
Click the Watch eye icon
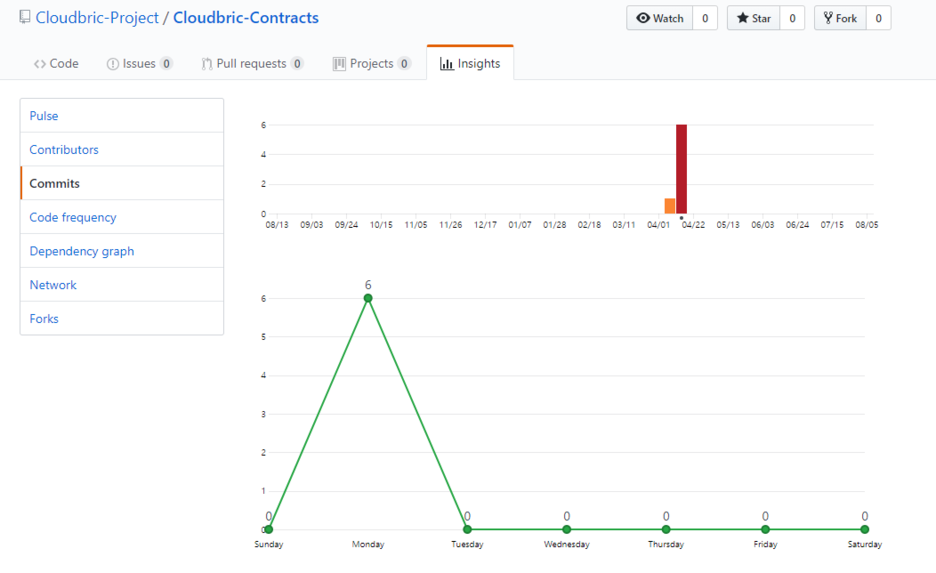point(643,18)
